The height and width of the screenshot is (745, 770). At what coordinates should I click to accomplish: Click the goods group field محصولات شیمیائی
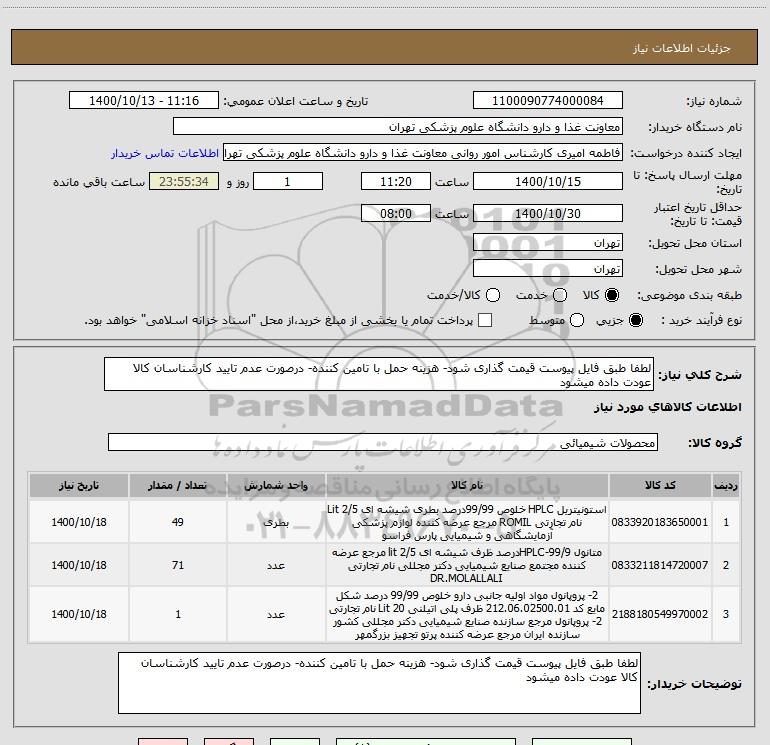[383, 442]
